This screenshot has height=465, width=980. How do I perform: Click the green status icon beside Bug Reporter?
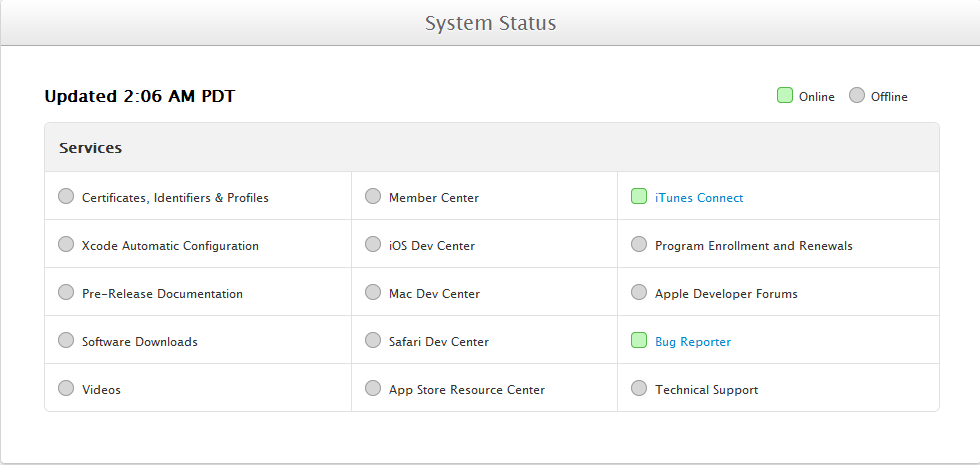tap(639, 341)
